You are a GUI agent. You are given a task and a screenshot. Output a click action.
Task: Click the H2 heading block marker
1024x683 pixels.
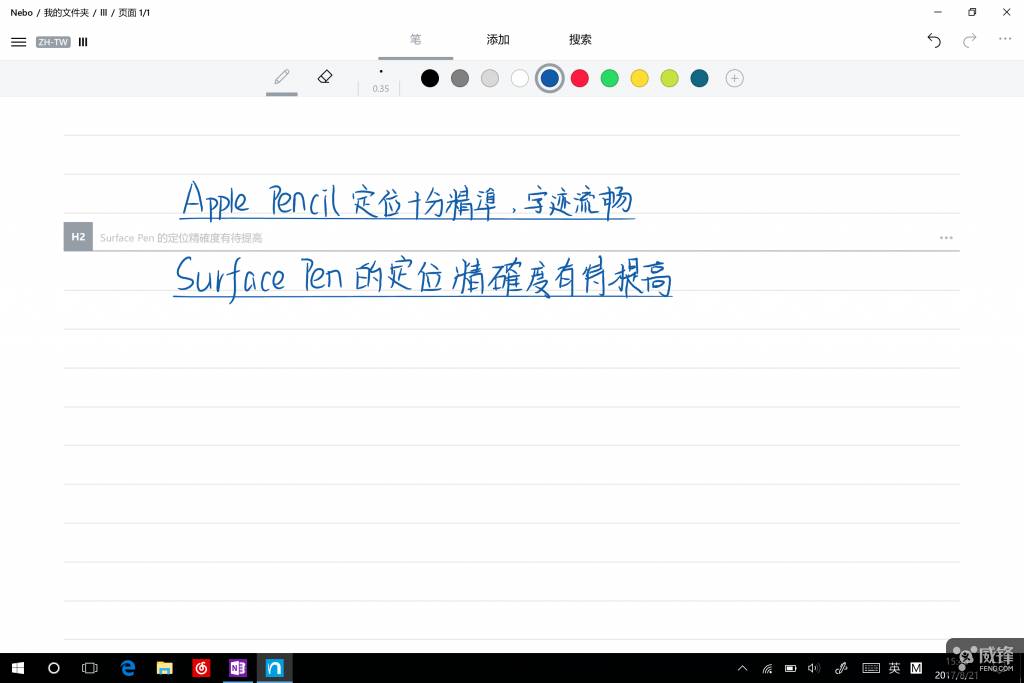point(78,236)
